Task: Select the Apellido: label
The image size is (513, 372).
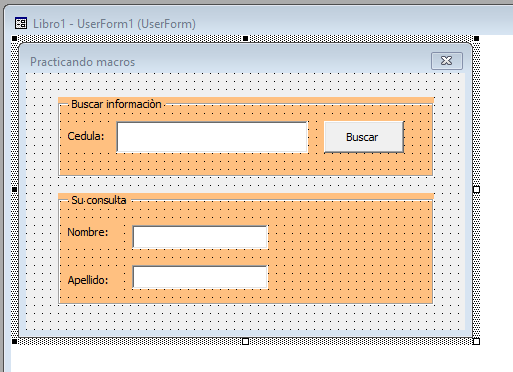Action: tap(88, 280)
